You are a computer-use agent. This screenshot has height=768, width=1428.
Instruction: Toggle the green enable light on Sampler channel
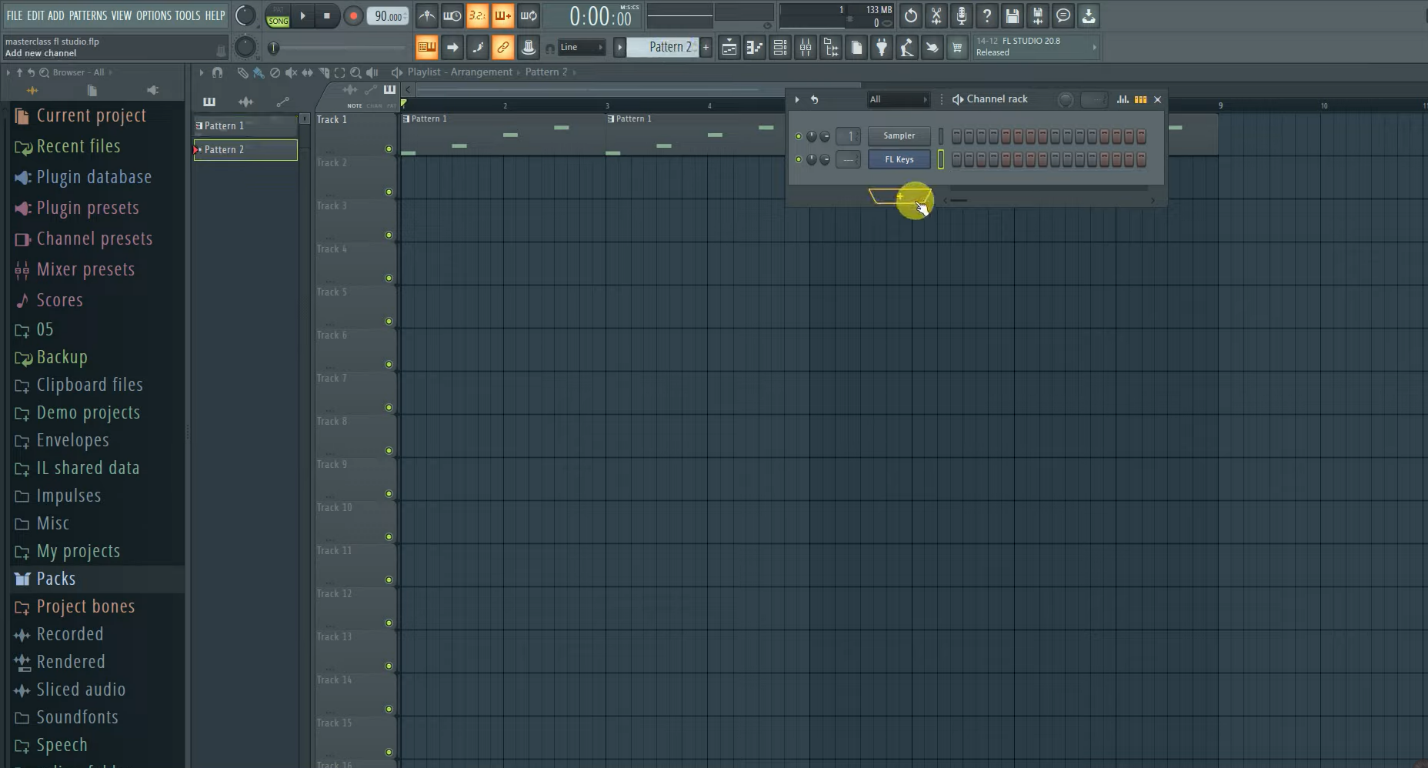click(797, 135)
